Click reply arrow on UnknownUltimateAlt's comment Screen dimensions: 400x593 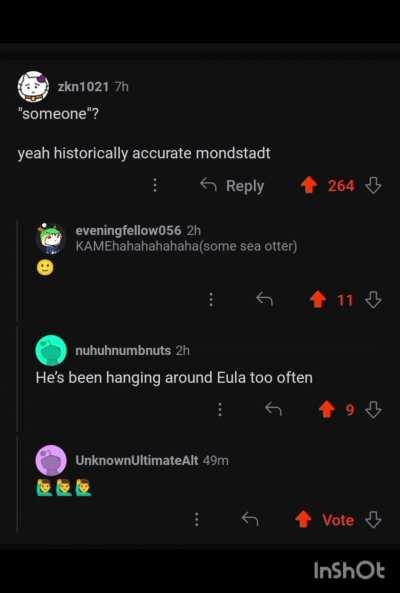pos(250,519)
